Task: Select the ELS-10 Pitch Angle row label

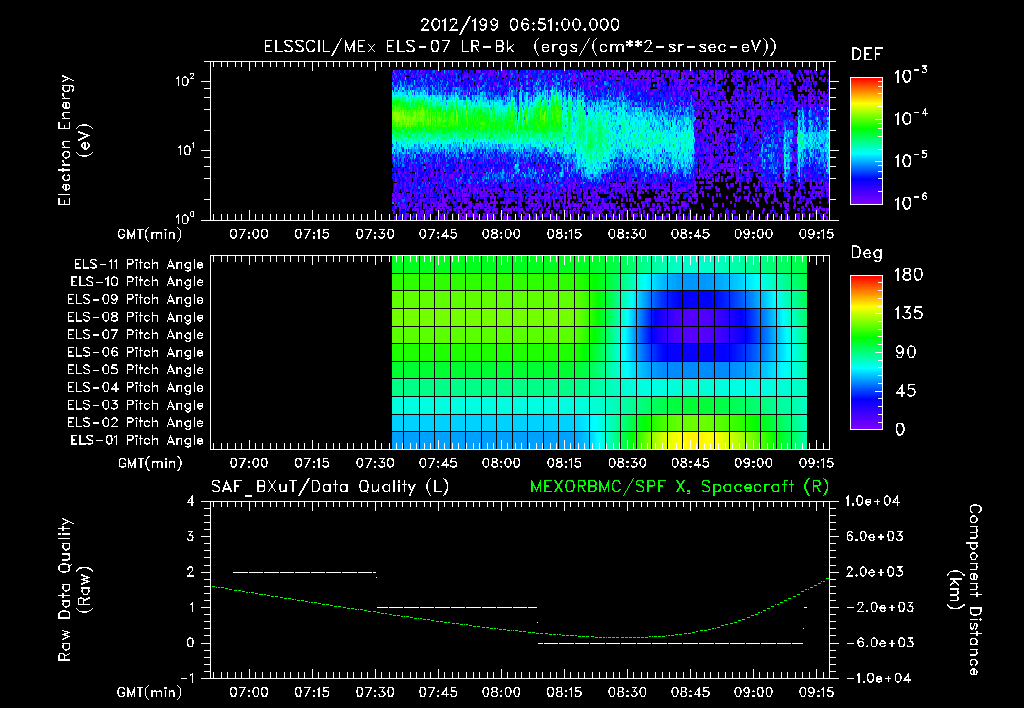Action: [137, 282]
